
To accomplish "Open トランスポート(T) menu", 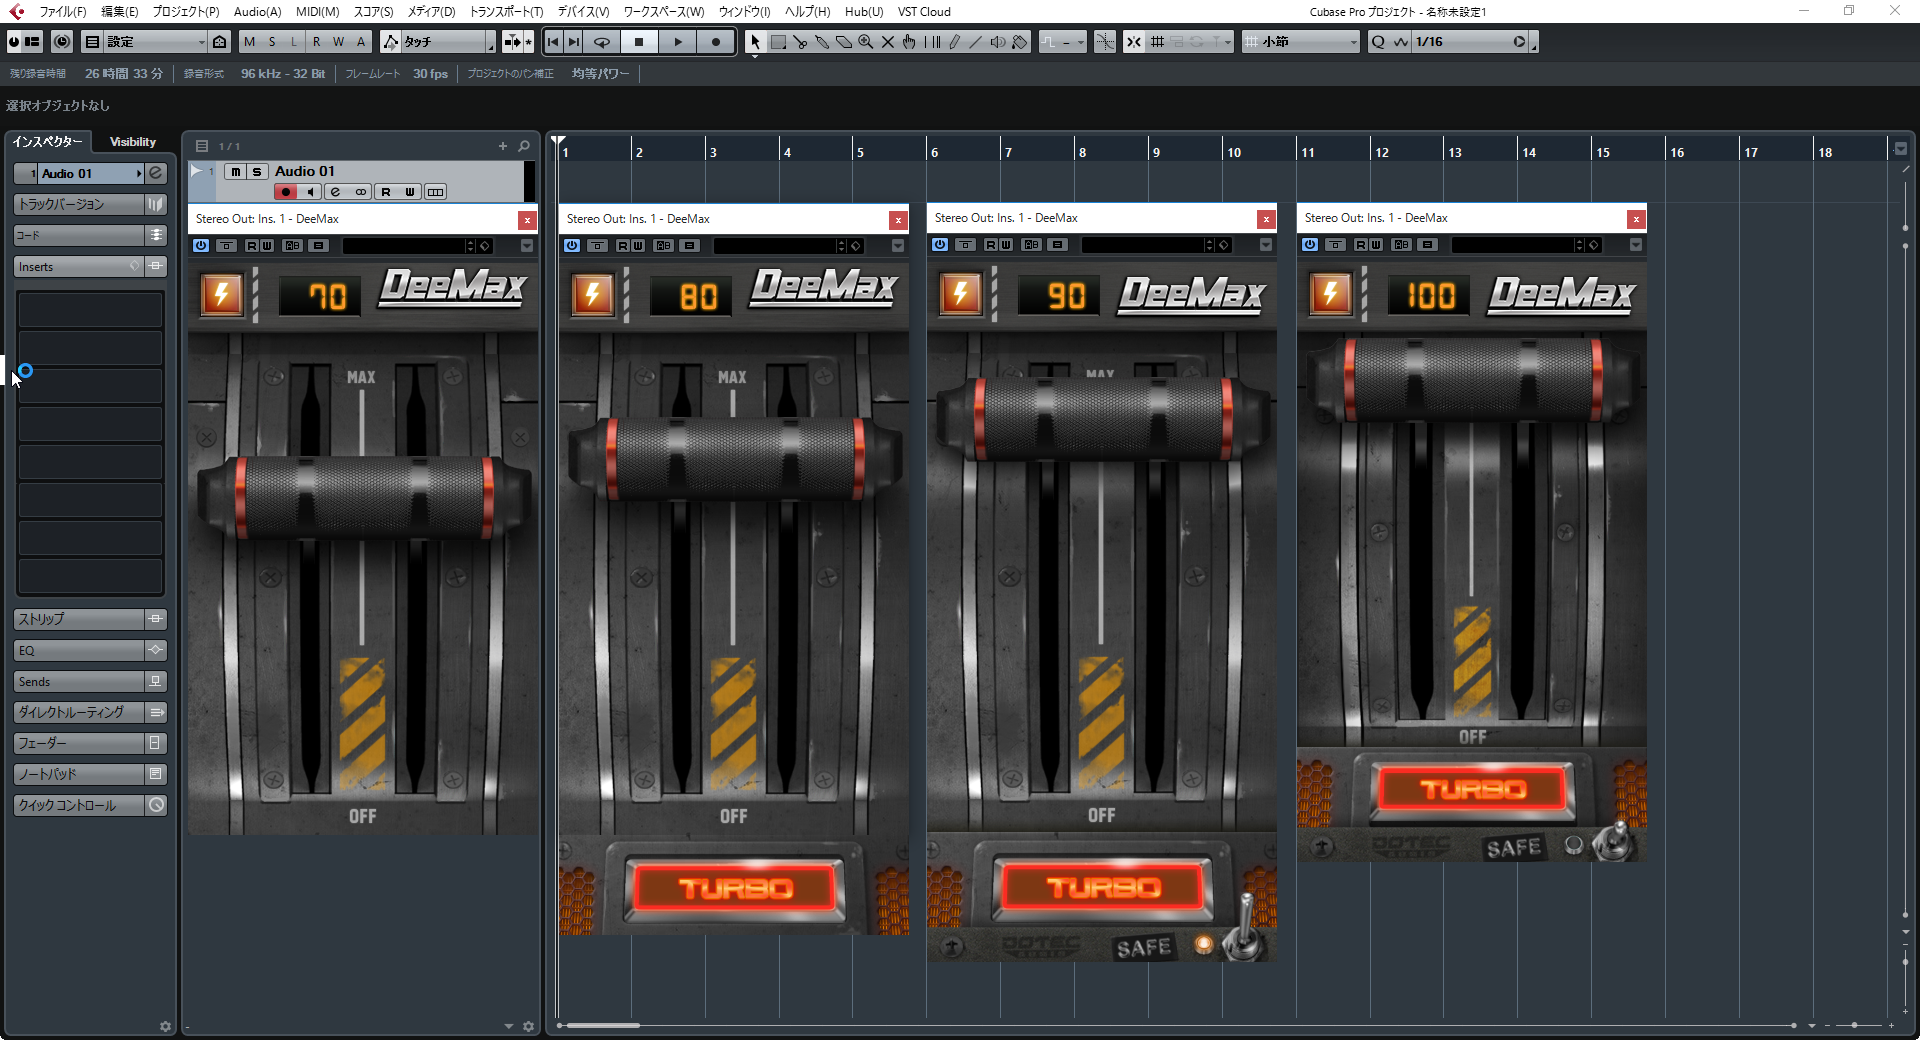I will [x=506, y=12].
